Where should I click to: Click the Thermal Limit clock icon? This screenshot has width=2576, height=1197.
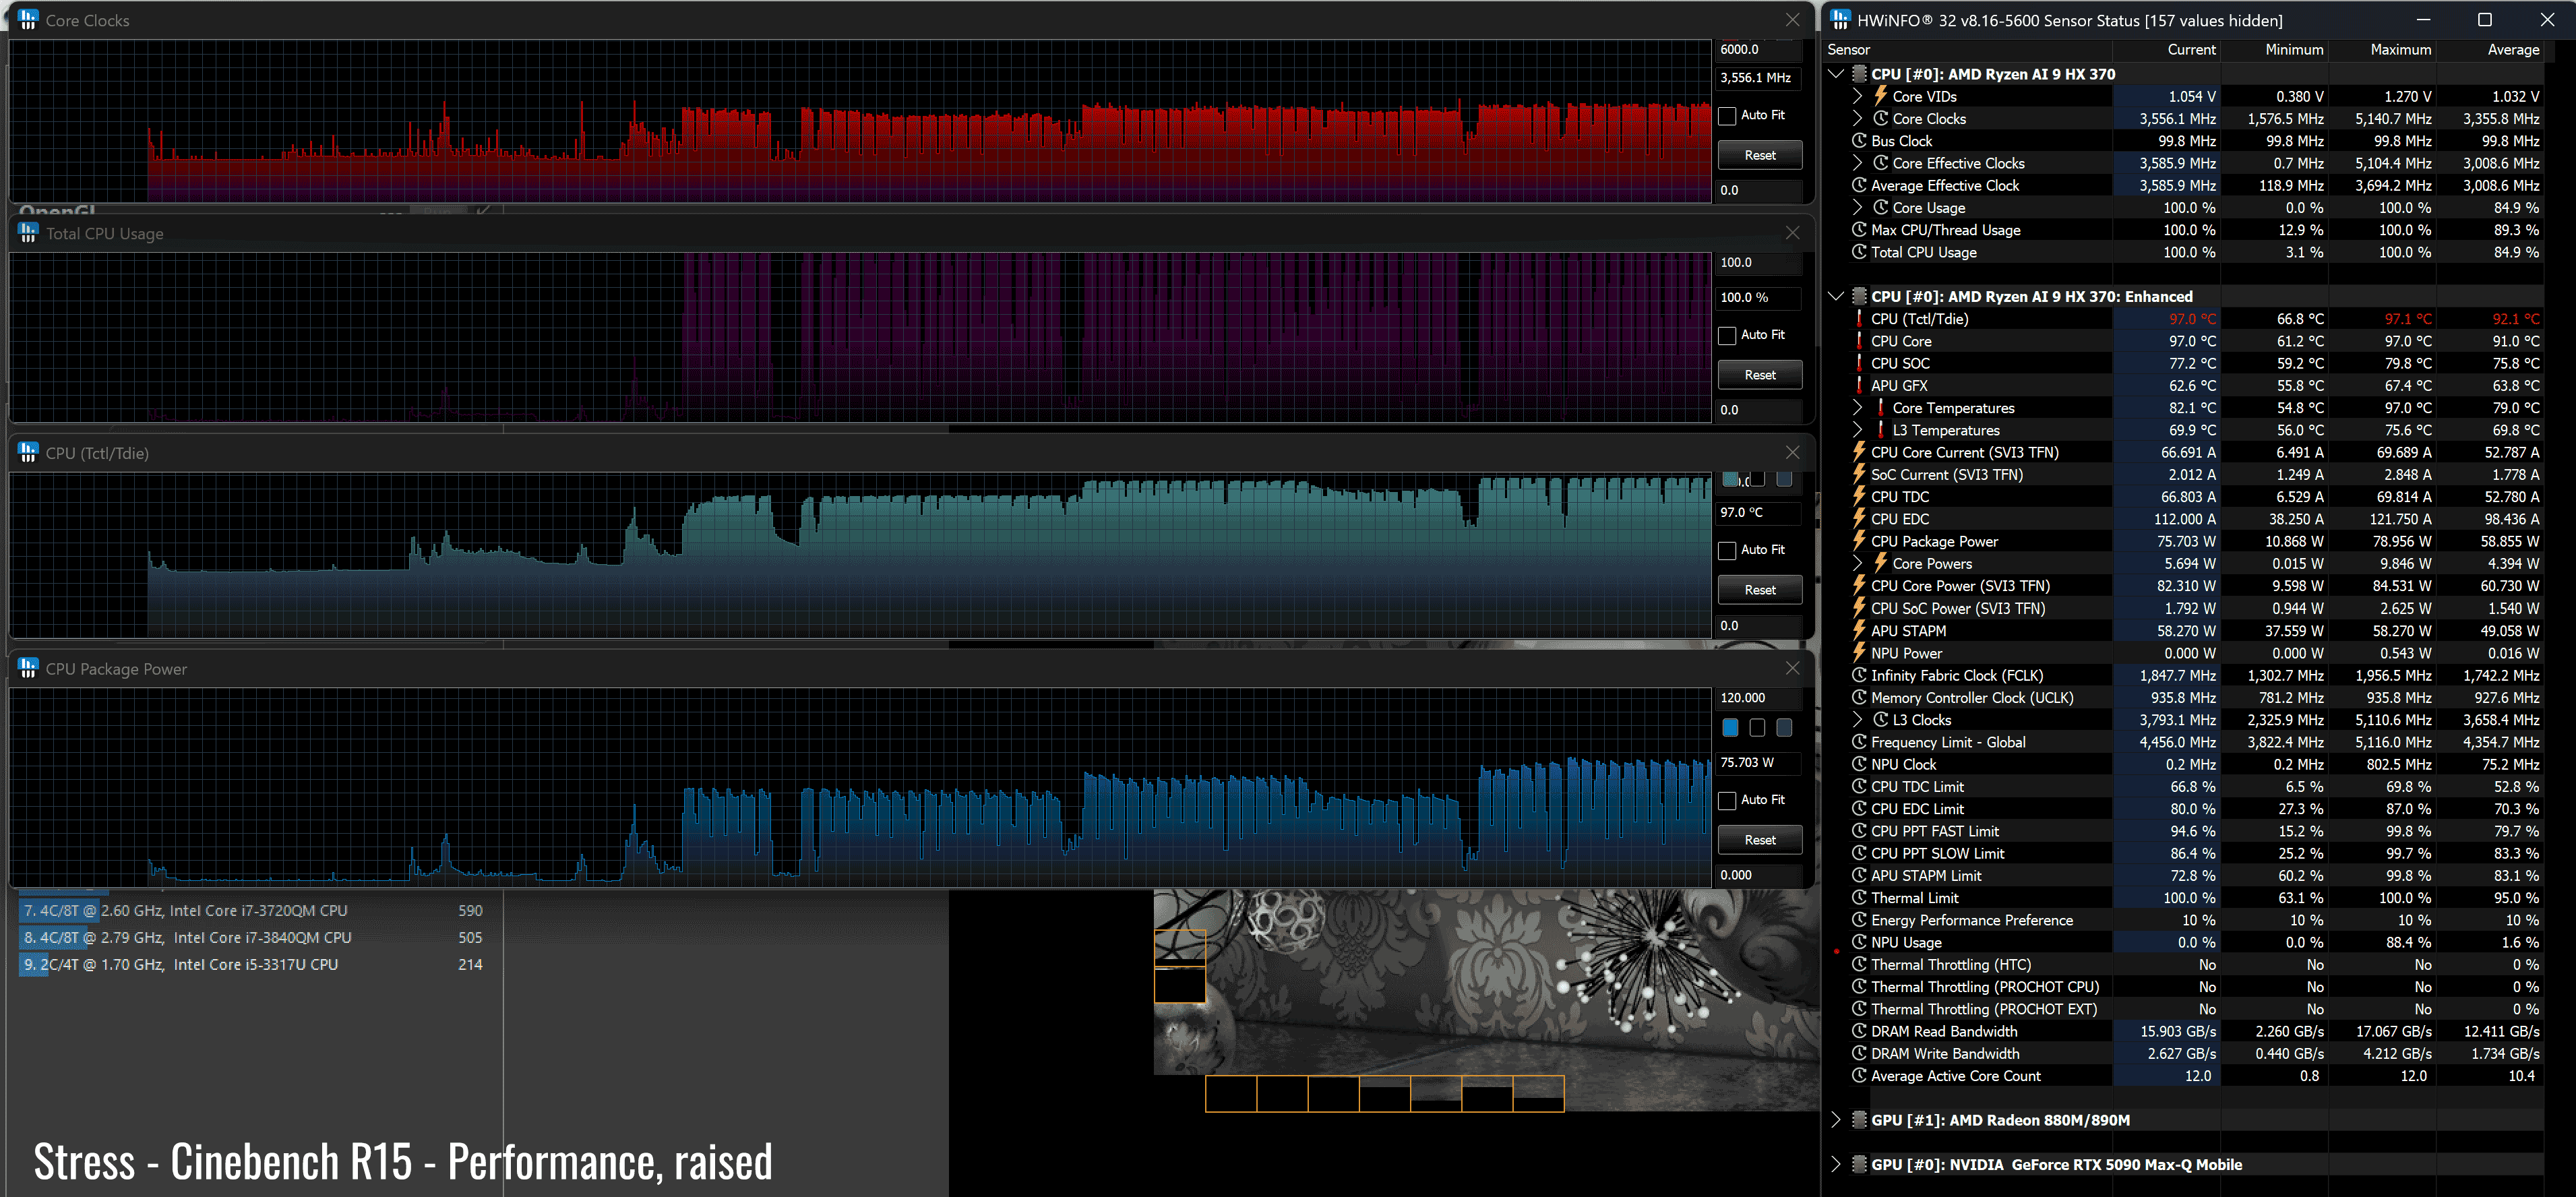click(x=1859, y=898)
